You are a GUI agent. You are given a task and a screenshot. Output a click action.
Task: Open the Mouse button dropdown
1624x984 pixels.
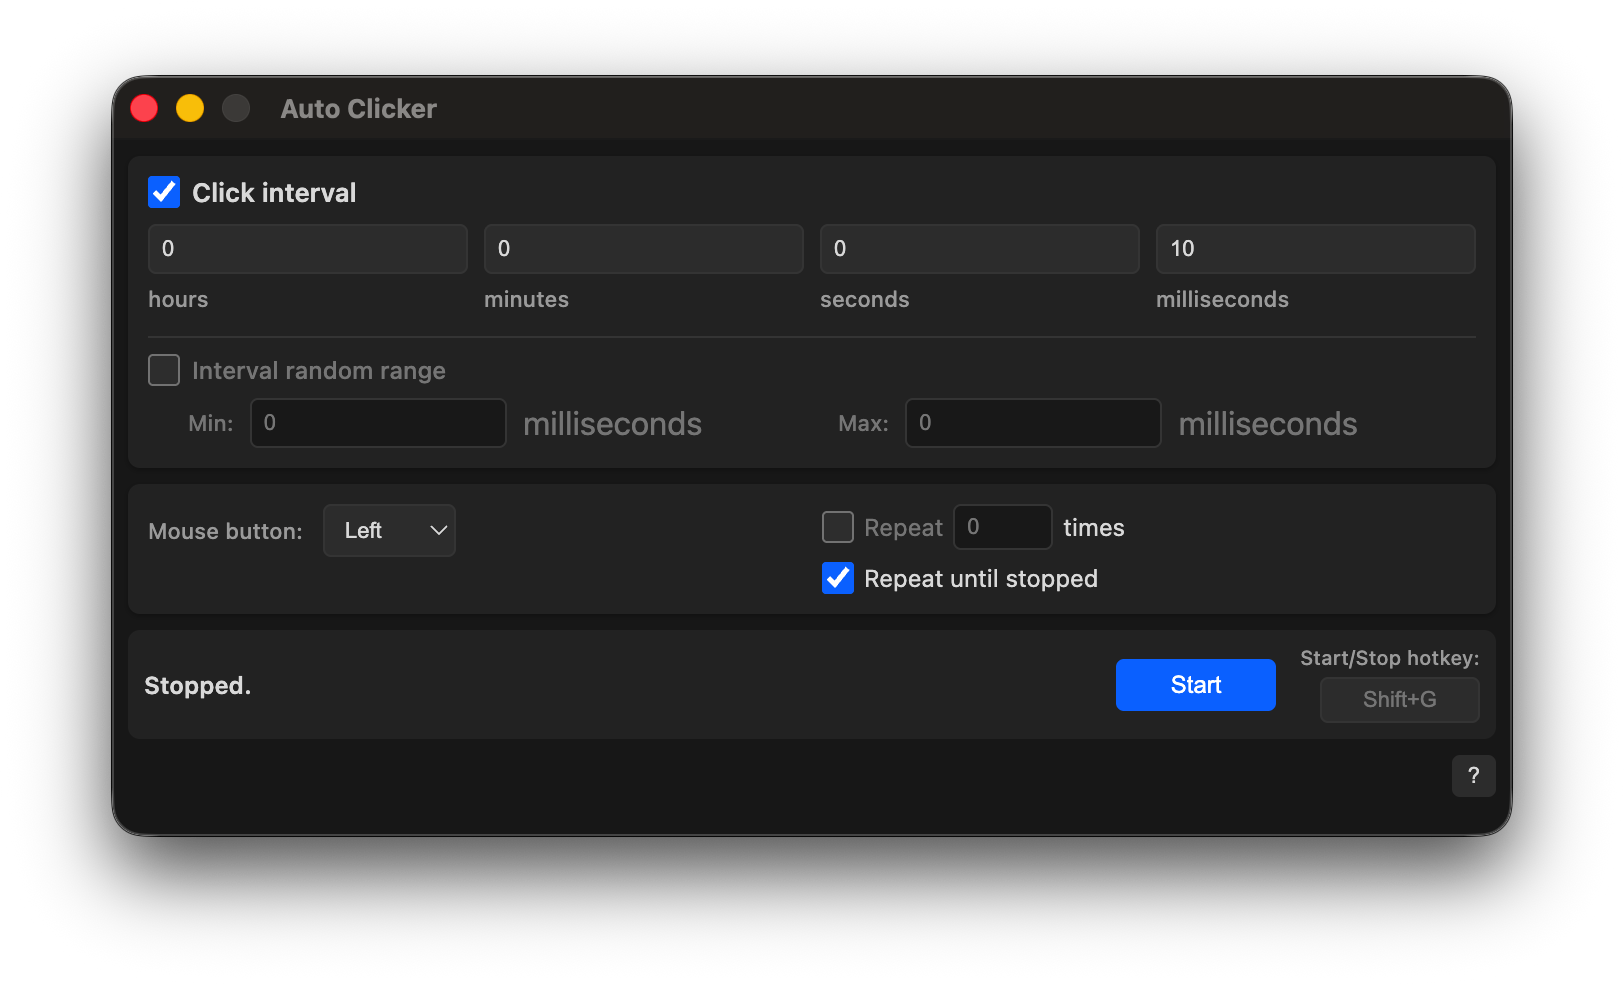tap(389, 530)
